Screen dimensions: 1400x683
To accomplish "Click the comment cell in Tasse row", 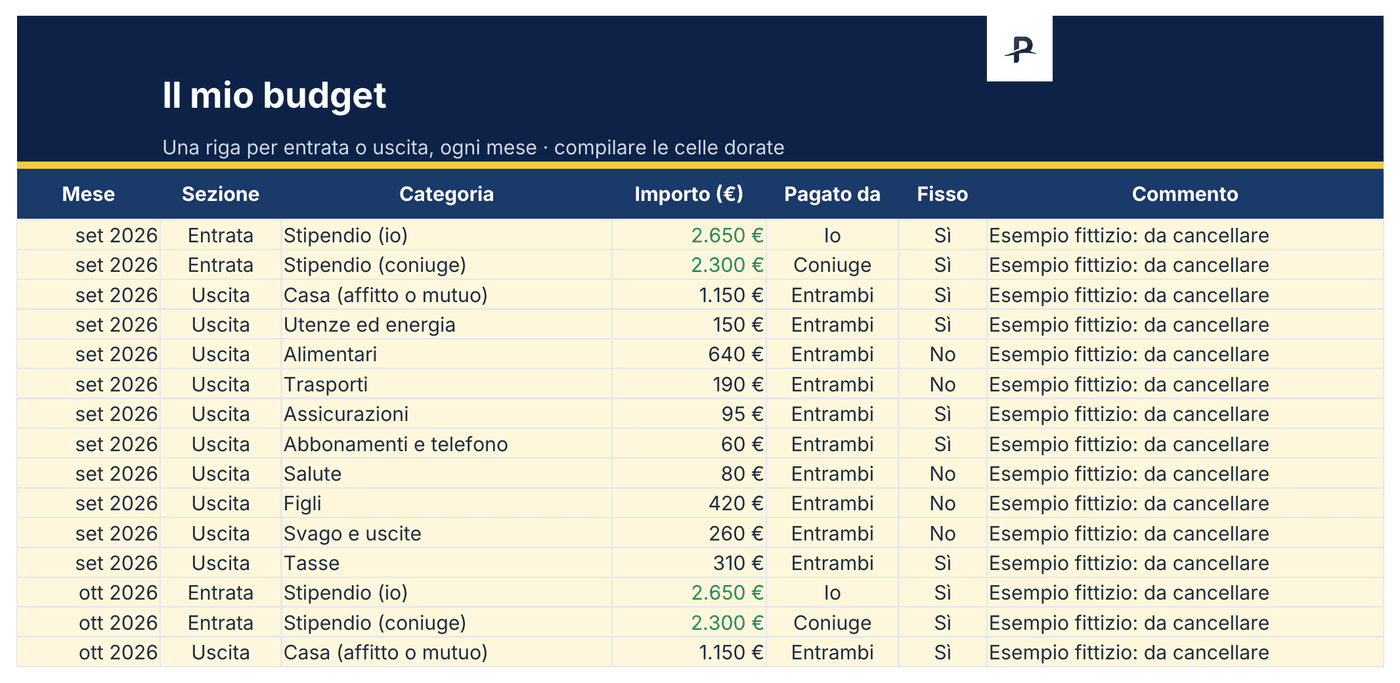I will [1185, 563].
